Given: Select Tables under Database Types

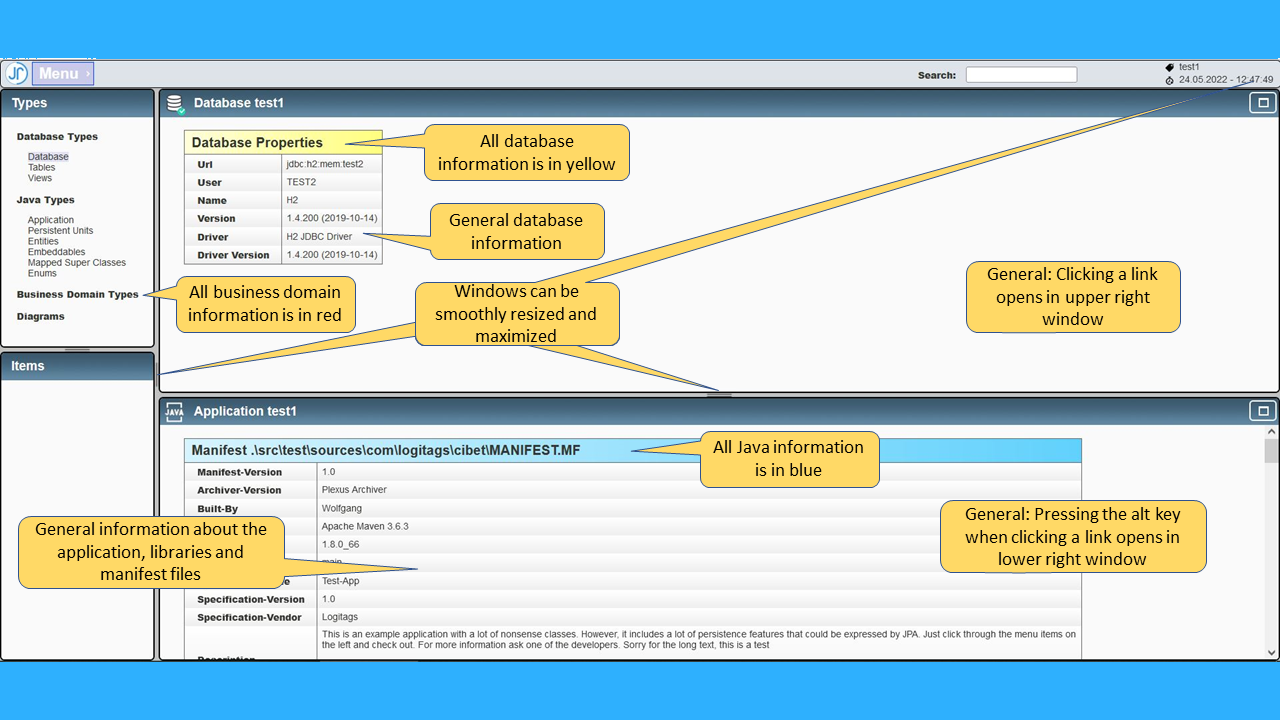Looking at the screenshot, I should pos(41,168).
